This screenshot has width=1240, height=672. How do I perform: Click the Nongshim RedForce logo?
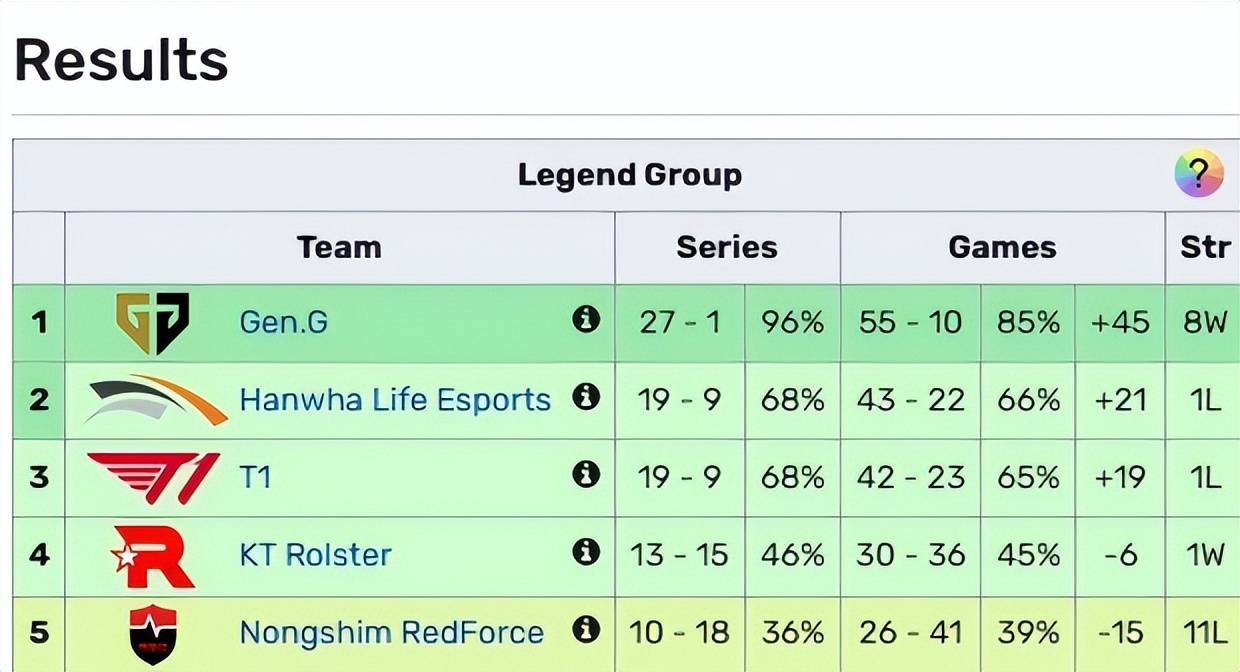pos(153,634)
